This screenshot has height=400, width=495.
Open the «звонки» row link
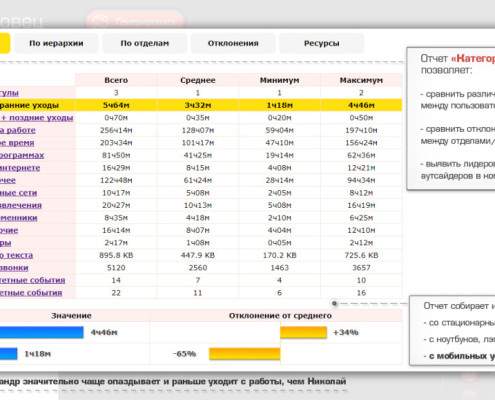[14, 268]
